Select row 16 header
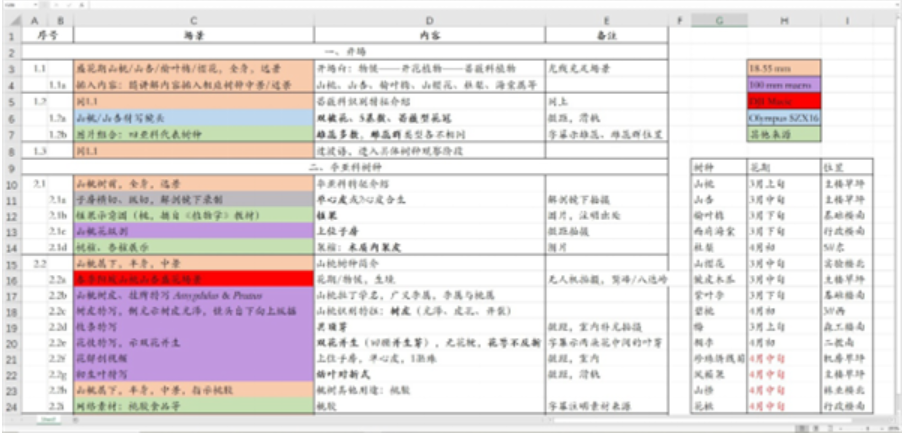The image size is (907, 436). (12, 279)
